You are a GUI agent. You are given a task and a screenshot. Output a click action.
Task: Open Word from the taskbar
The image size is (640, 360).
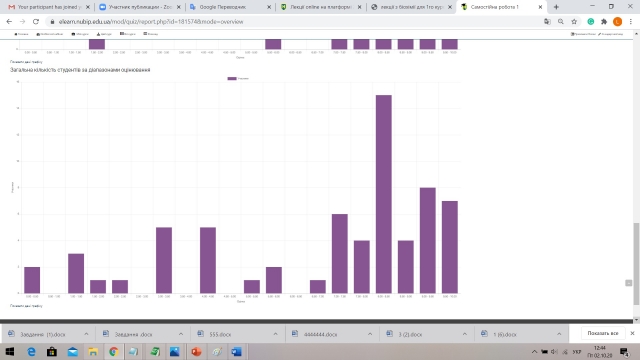(237, 351)
